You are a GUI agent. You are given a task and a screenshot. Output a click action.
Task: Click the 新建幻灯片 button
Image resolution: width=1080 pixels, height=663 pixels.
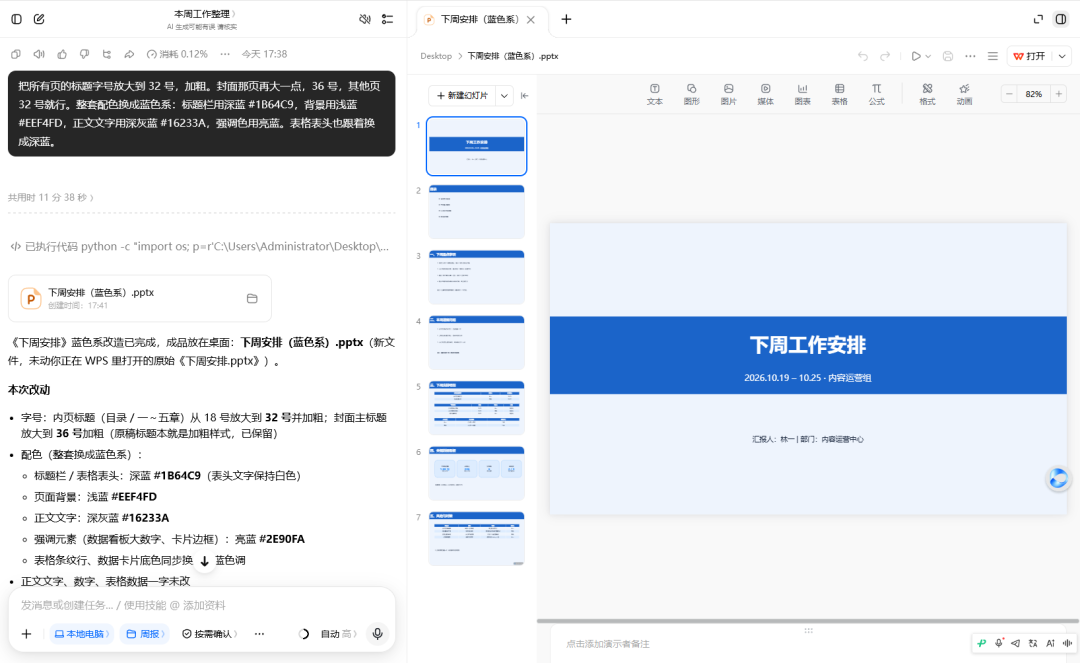462,96
